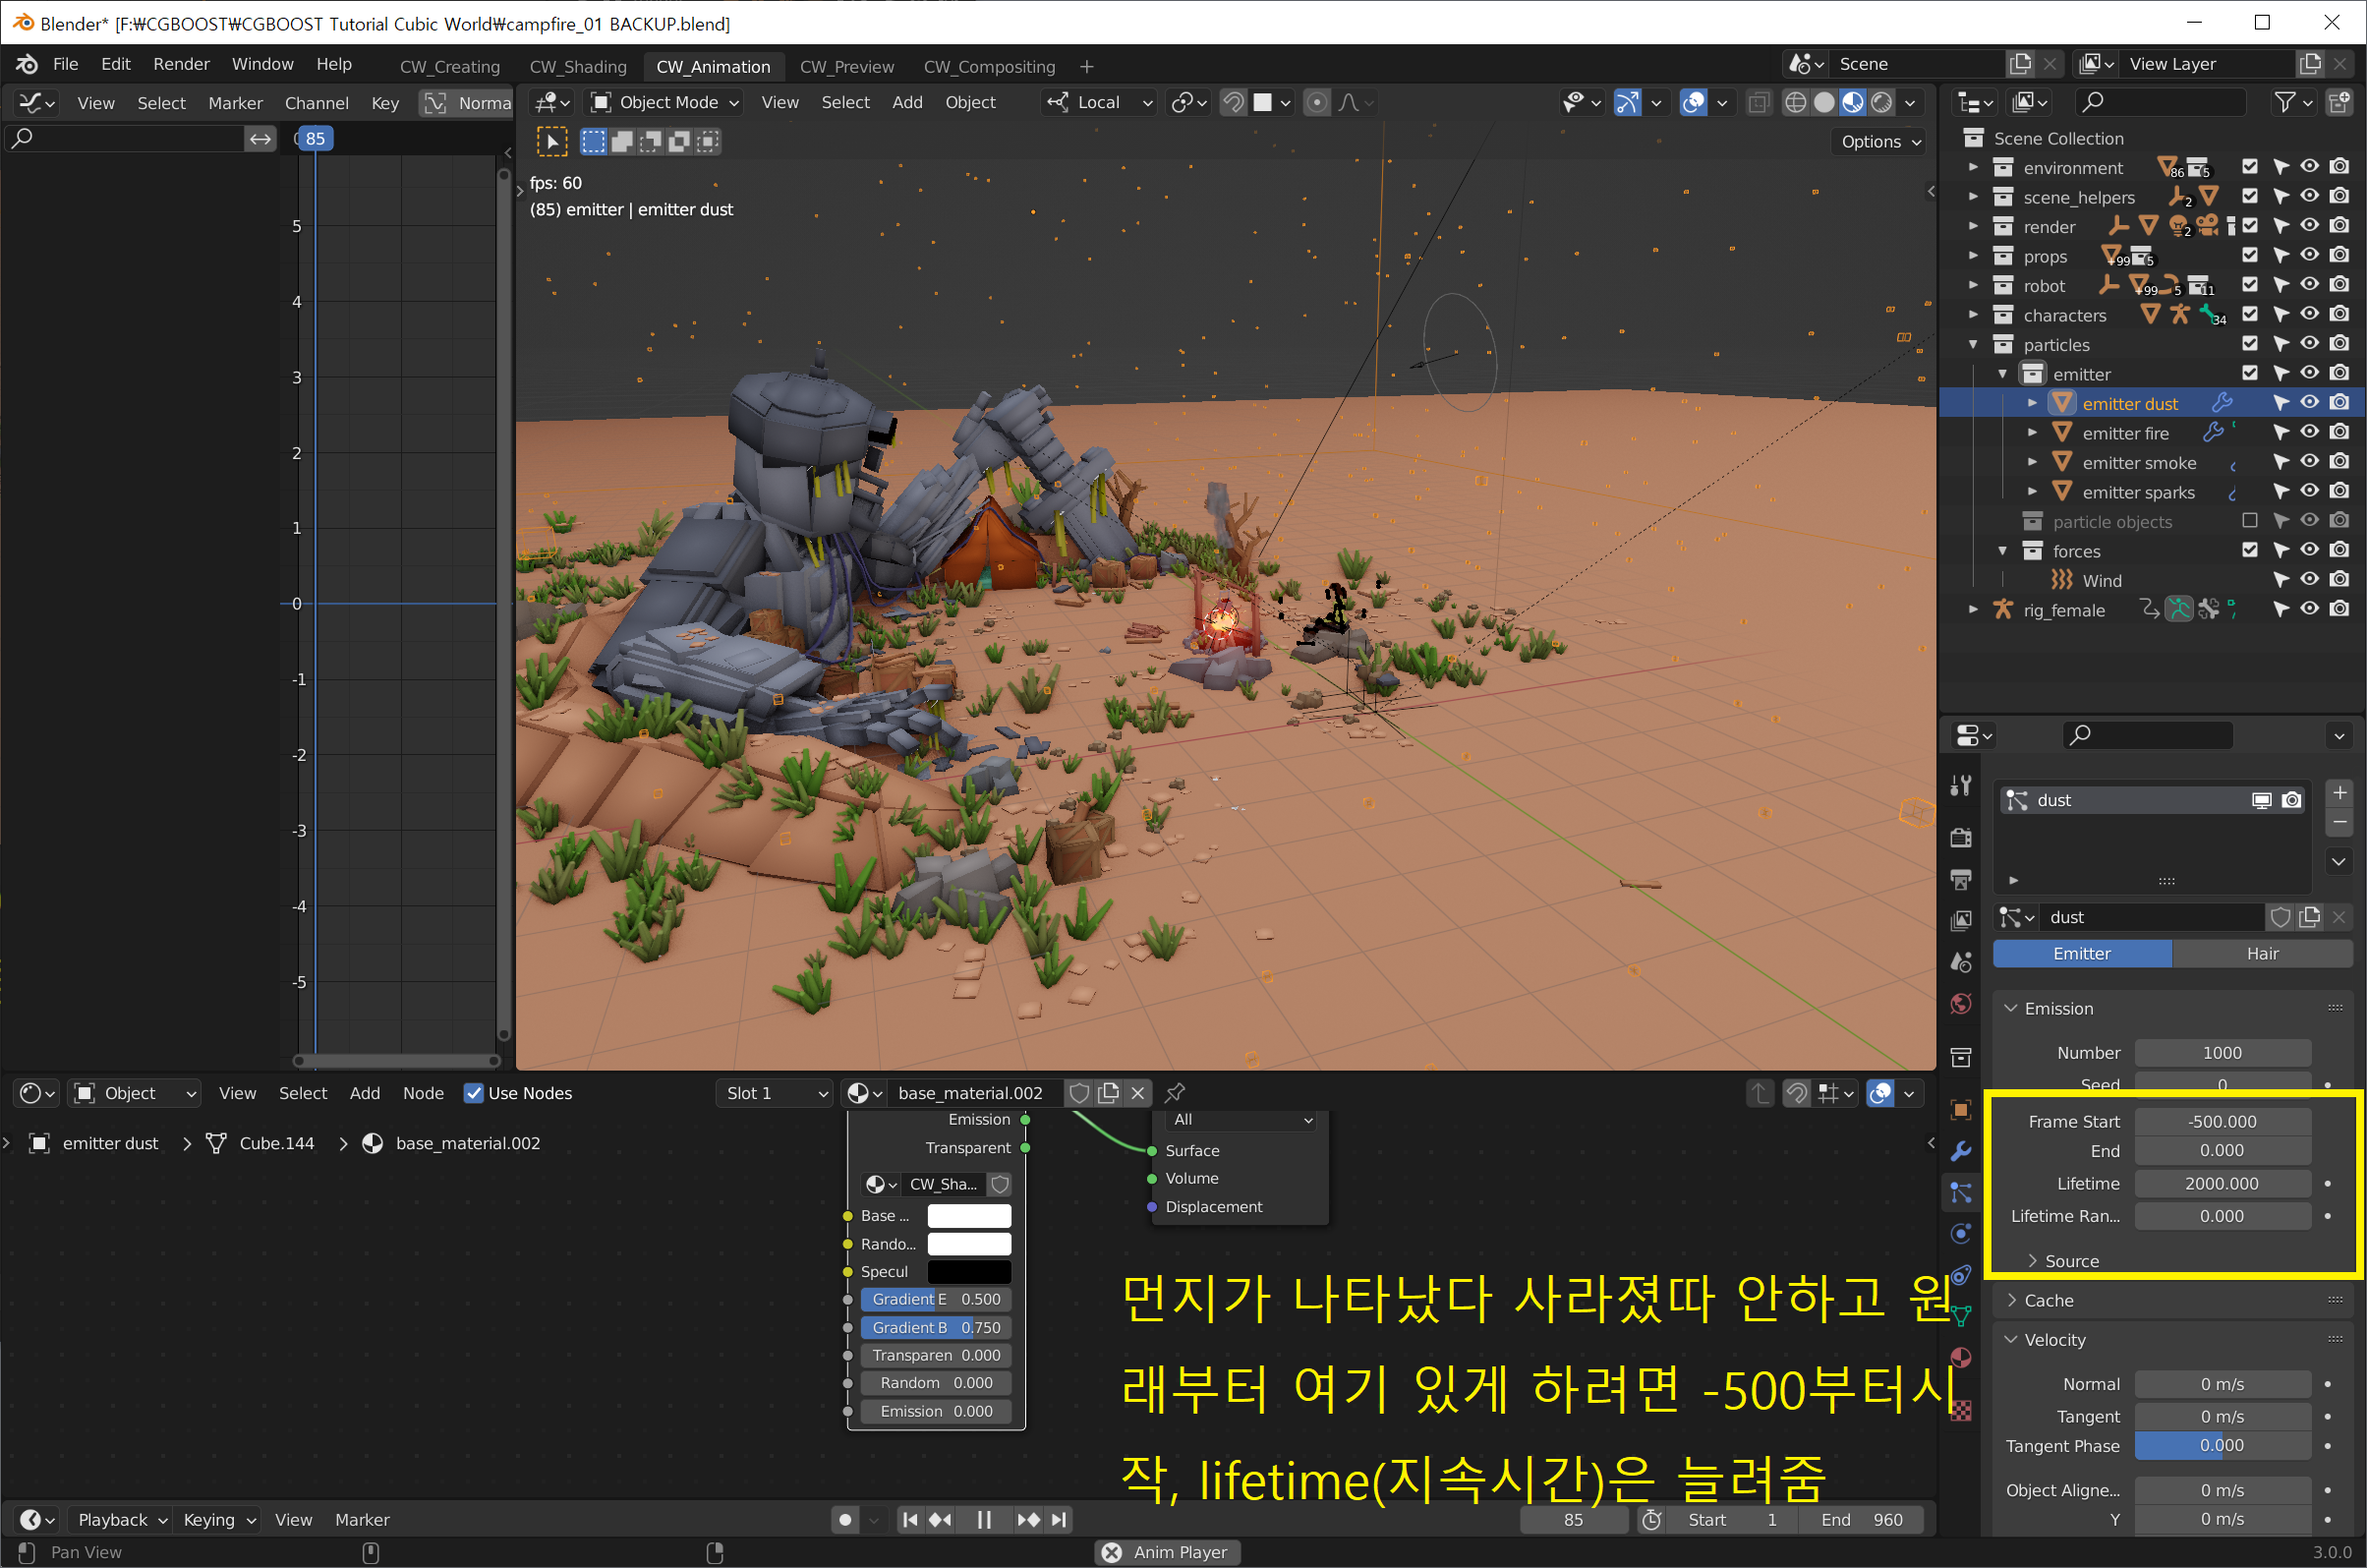
Task: Toggle viewport overlays icon
Action: click(x=1693, y=102)
